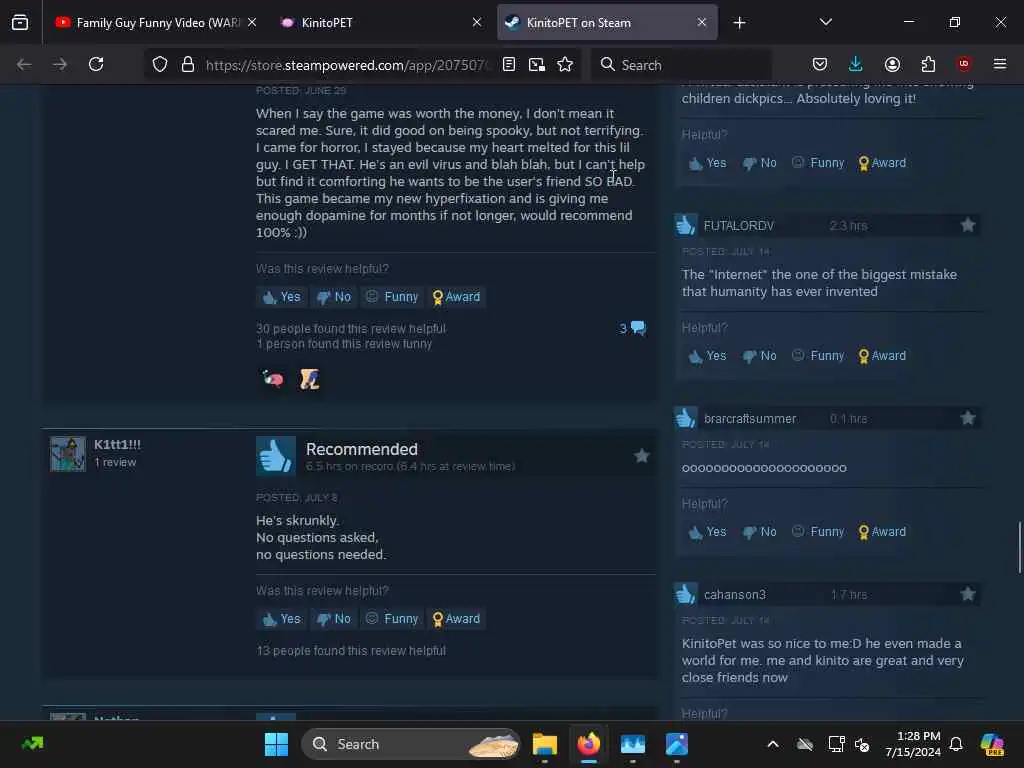Screen dimensions: 1024x768
Task: Mark the dickpics review as Funny
Action: click(818, 163)
